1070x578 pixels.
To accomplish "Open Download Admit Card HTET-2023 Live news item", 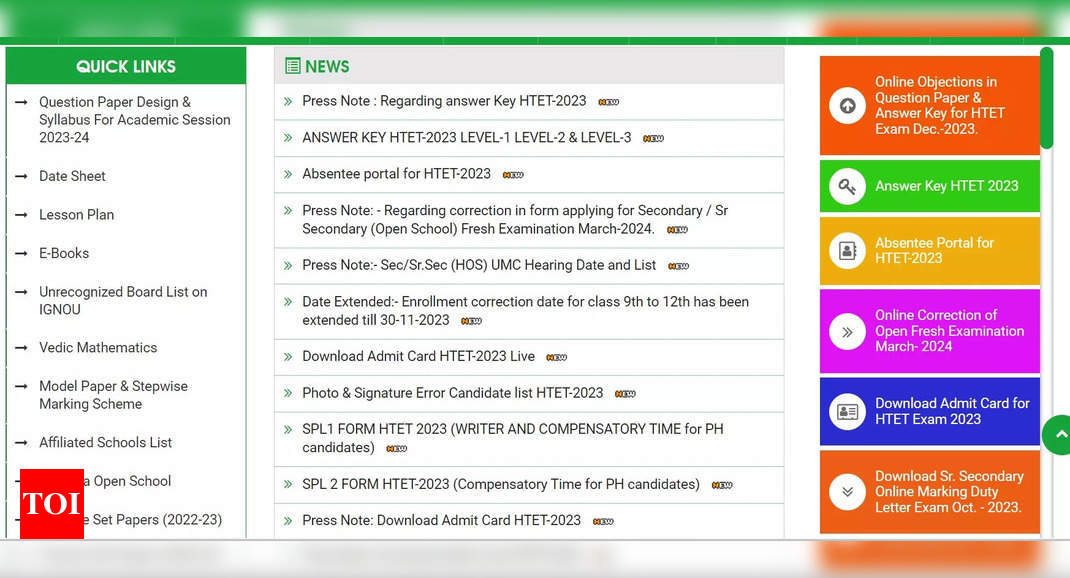I will point(418,356).
